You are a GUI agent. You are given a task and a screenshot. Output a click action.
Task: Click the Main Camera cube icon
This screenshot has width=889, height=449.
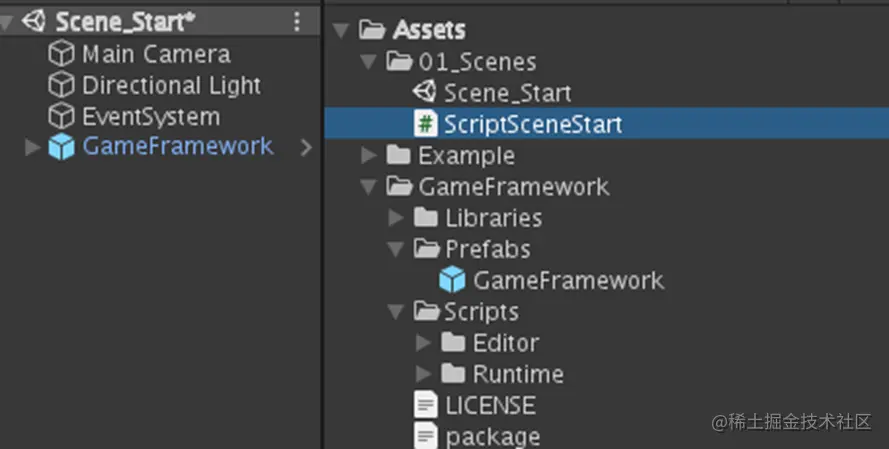[62, 55]
